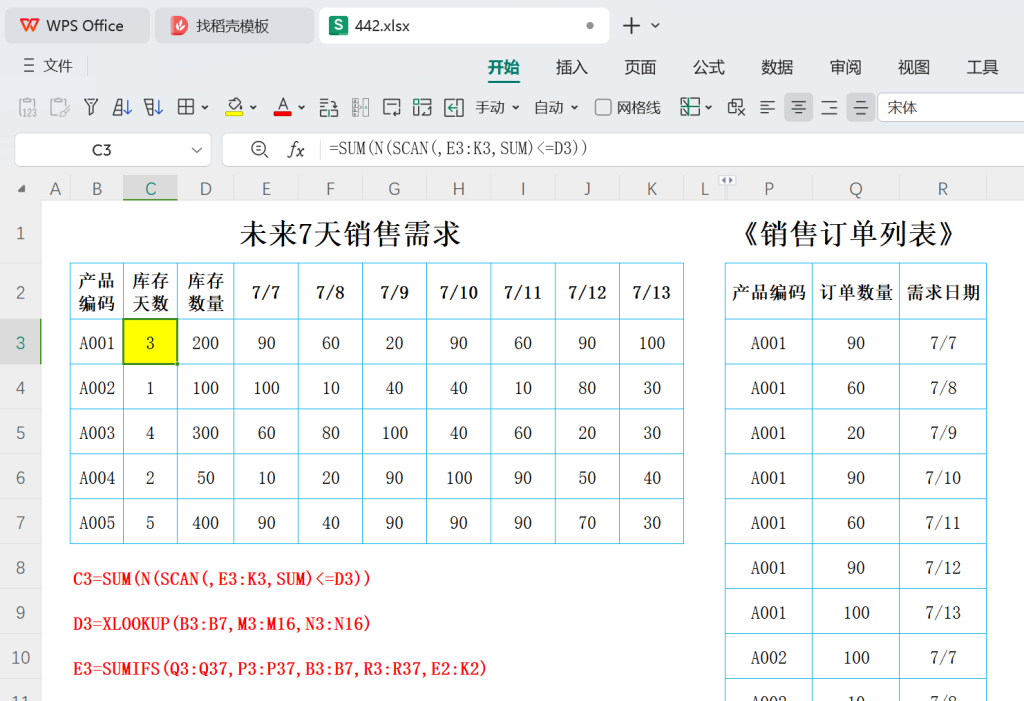The height and width of the screenshot is (701, 1024).
Task: Click the paste values clipboard icon
Action: click(27, 107)
